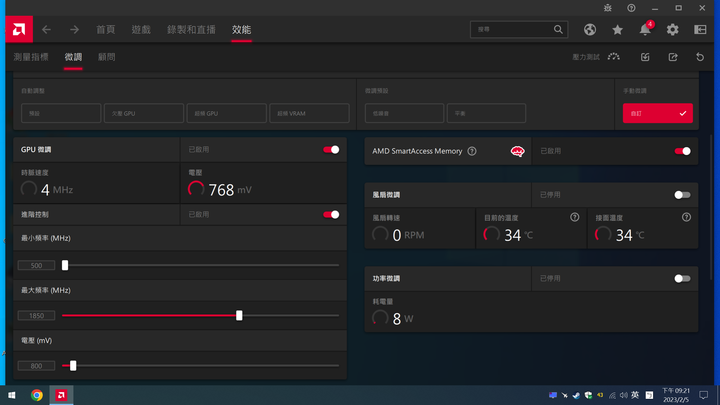Open help question mark in title bar
The height and width of the screenshot is (405, 720).
[x=631, y=8]
